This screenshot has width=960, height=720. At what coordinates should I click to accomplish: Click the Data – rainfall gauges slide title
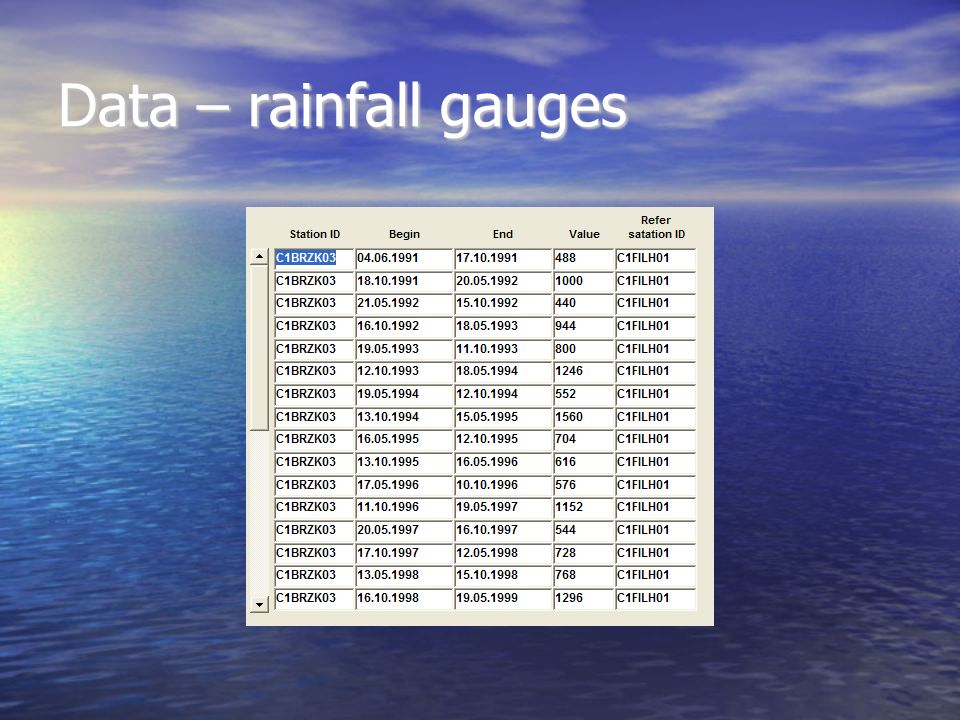click(x=343, y=108)
